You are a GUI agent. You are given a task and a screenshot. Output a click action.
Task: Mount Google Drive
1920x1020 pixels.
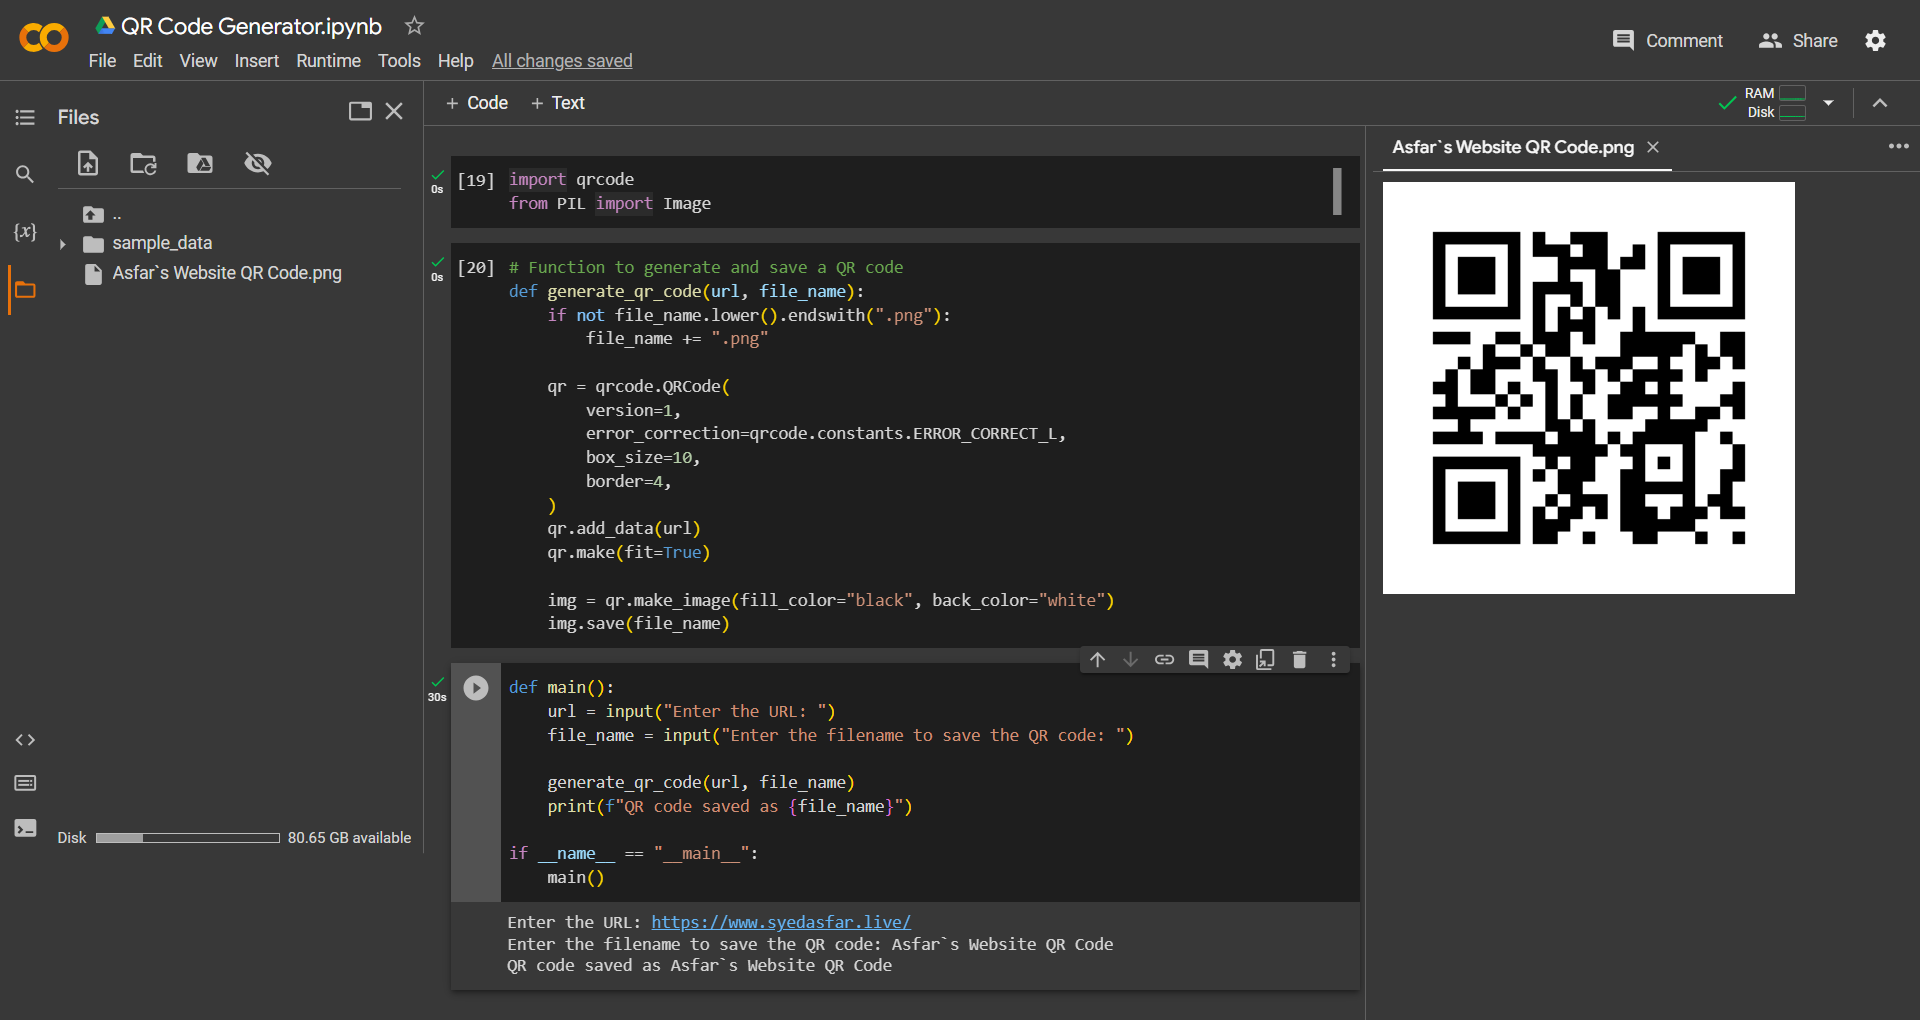tap(199, 163)
